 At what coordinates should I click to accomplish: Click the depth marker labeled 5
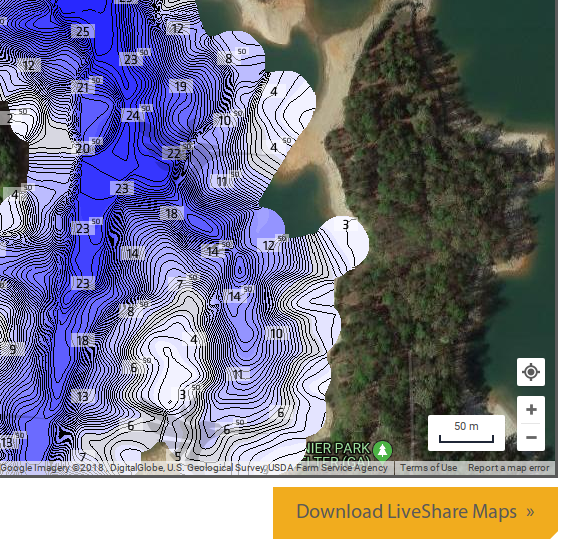178,456
